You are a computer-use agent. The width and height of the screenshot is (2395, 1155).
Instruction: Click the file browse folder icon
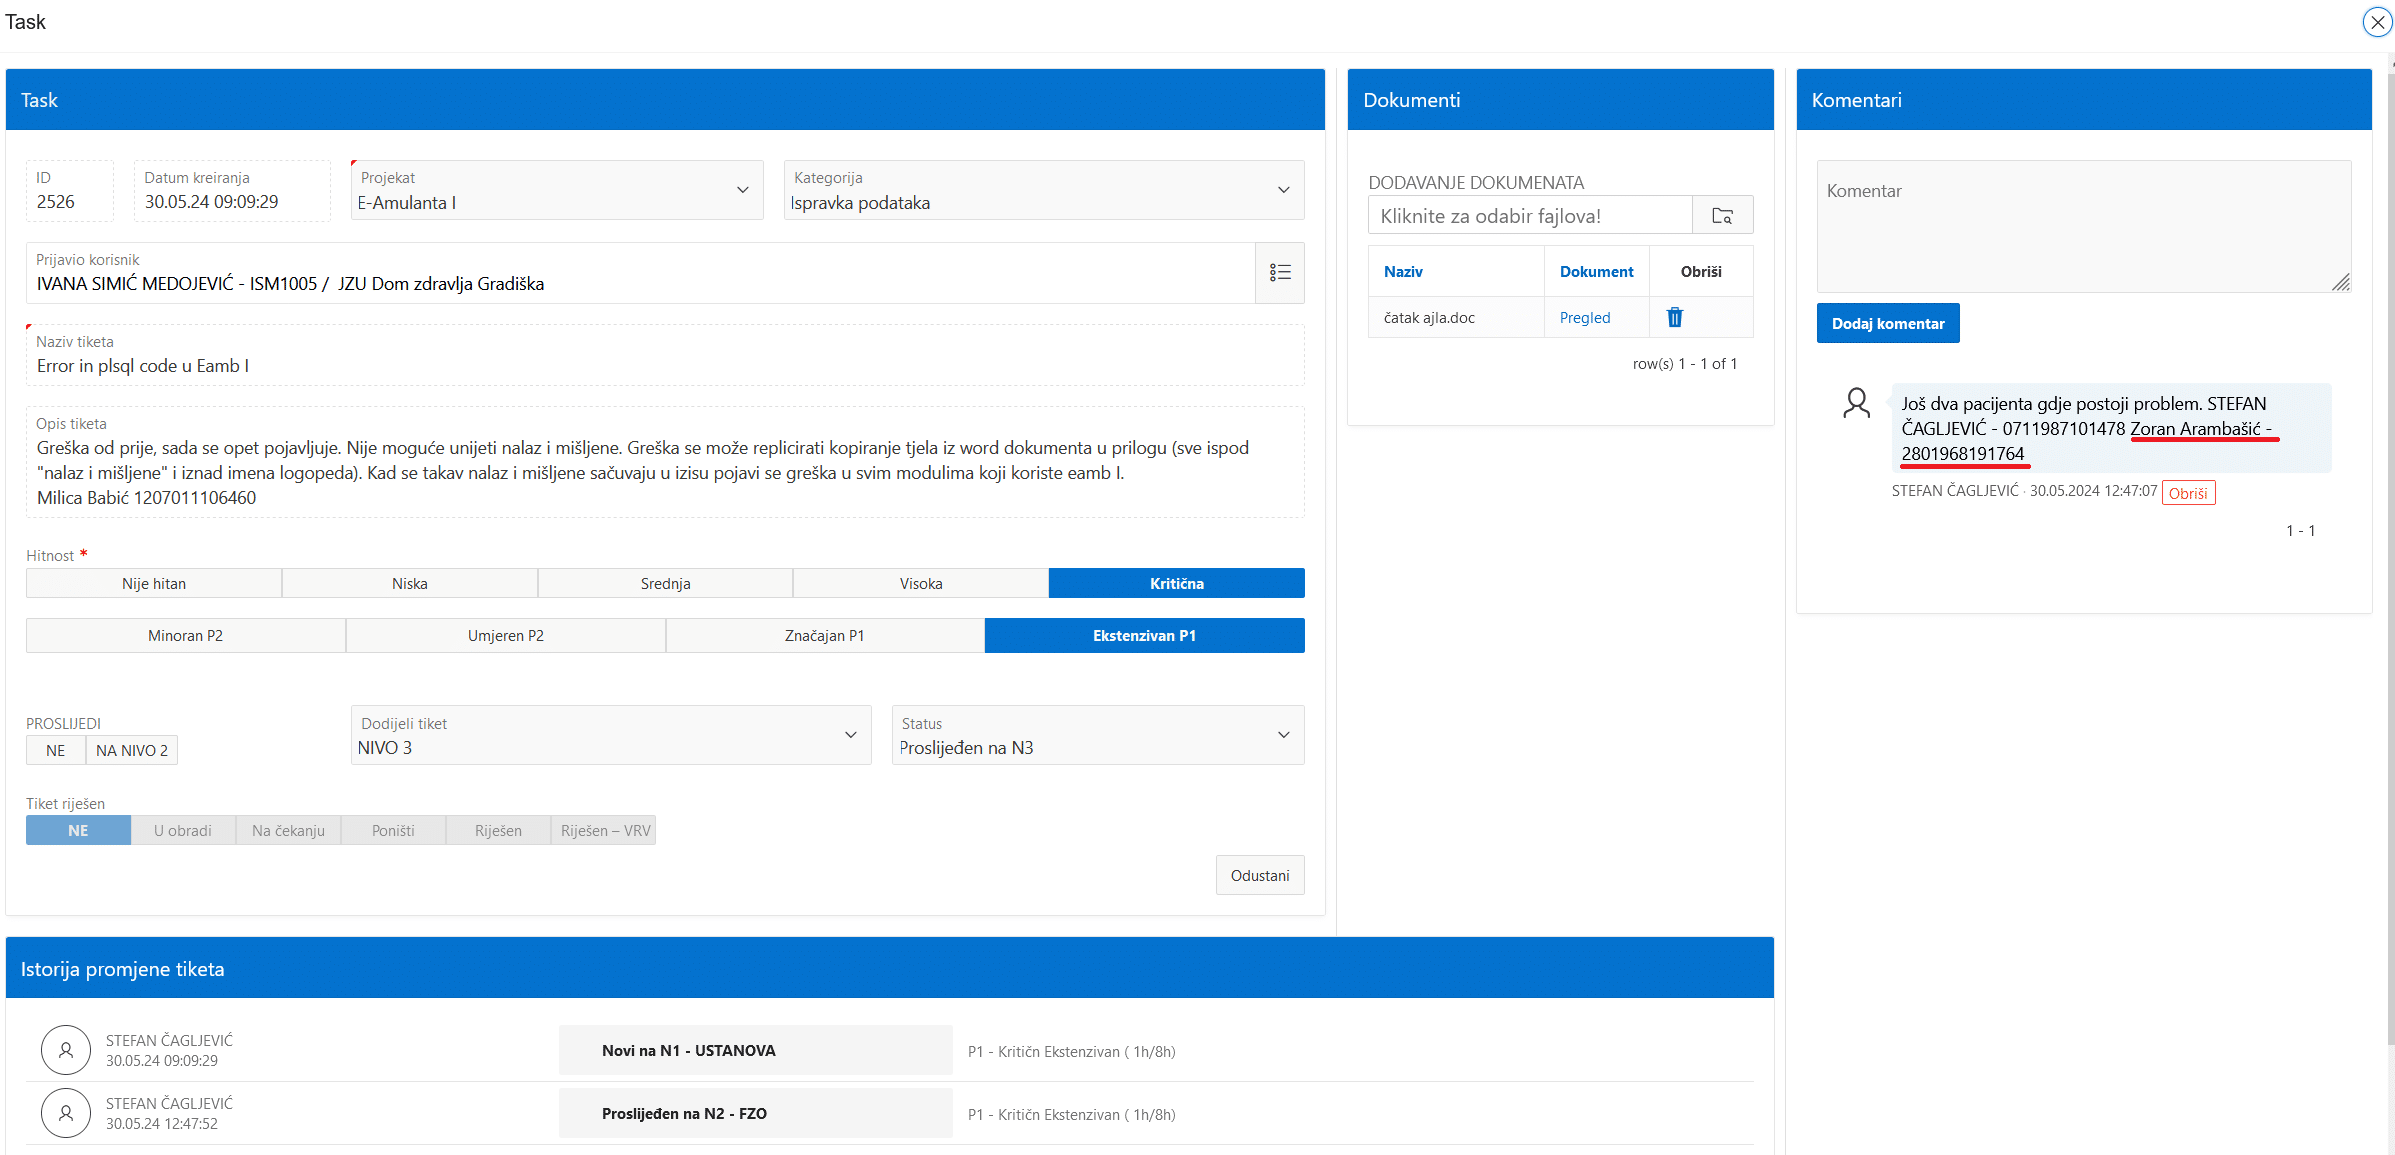[1722, 215]
